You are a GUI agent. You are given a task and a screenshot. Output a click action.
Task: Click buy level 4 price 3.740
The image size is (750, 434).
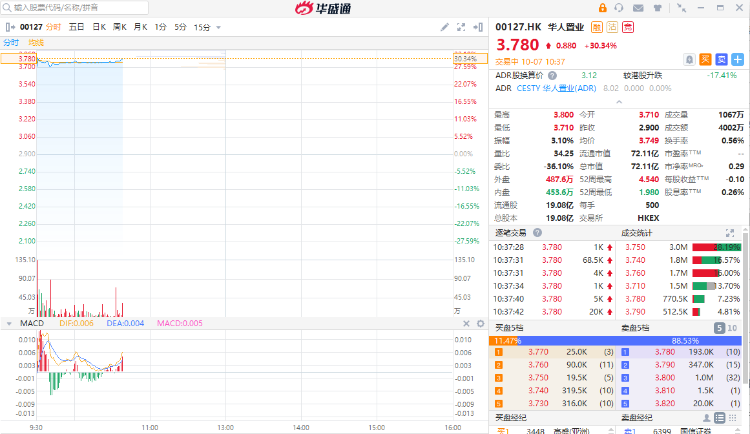coord(538,391)
